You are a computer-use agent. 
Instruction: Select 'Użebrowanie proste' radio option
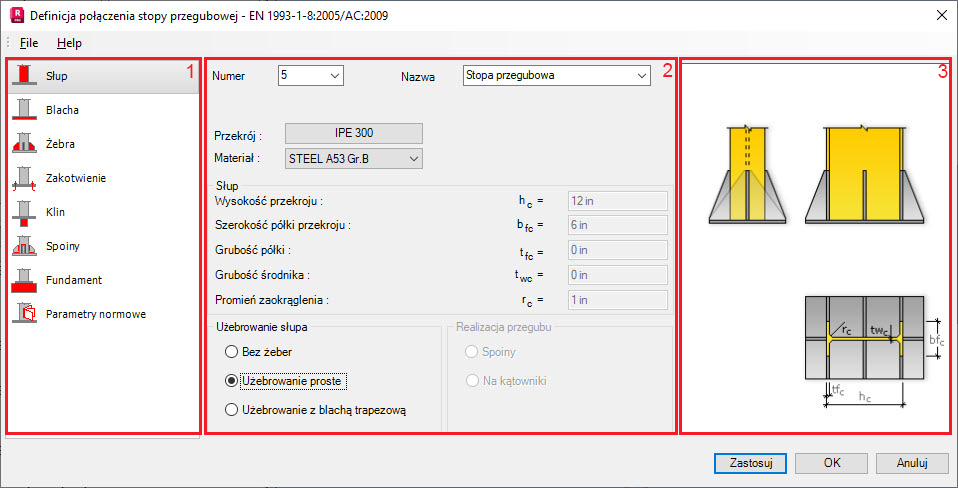231,381
